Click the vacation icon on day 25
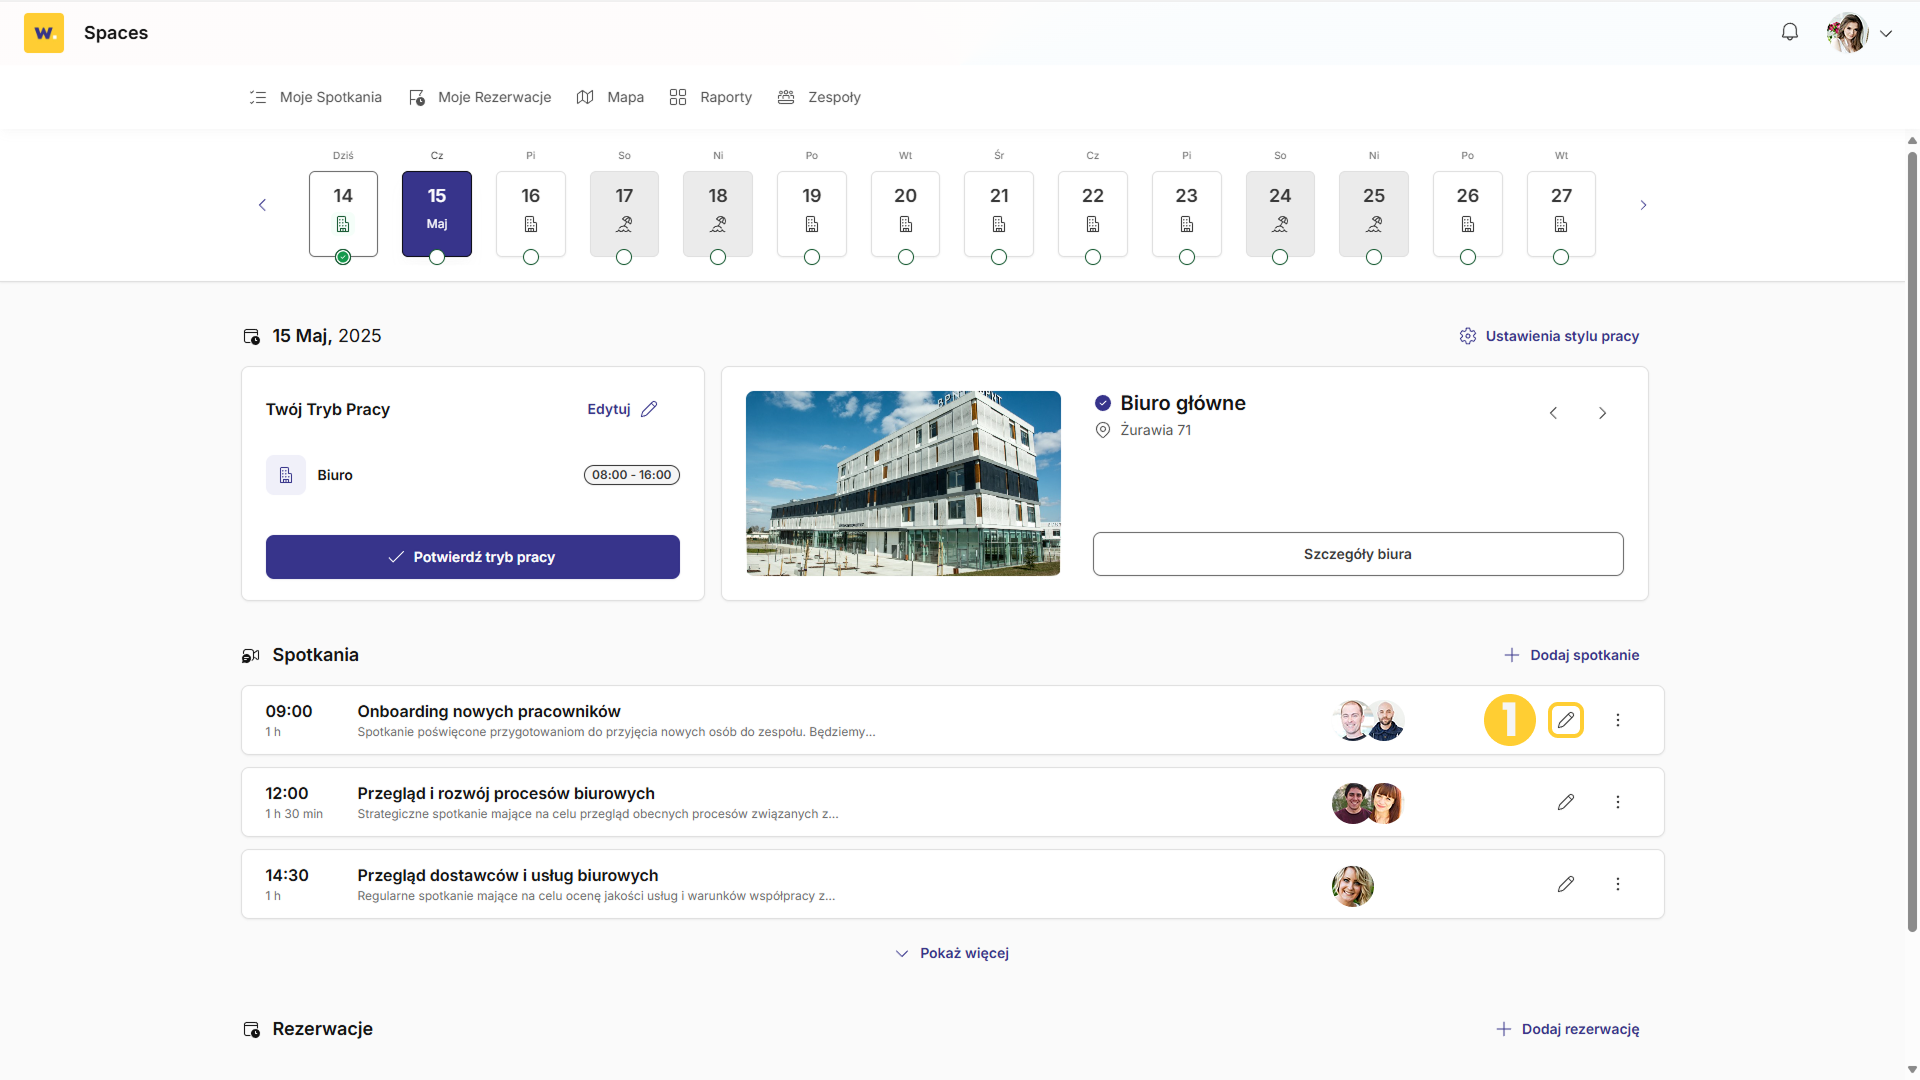Image resolution: width=1920 pixels, height=1080 pixels. coord(1374,224)
